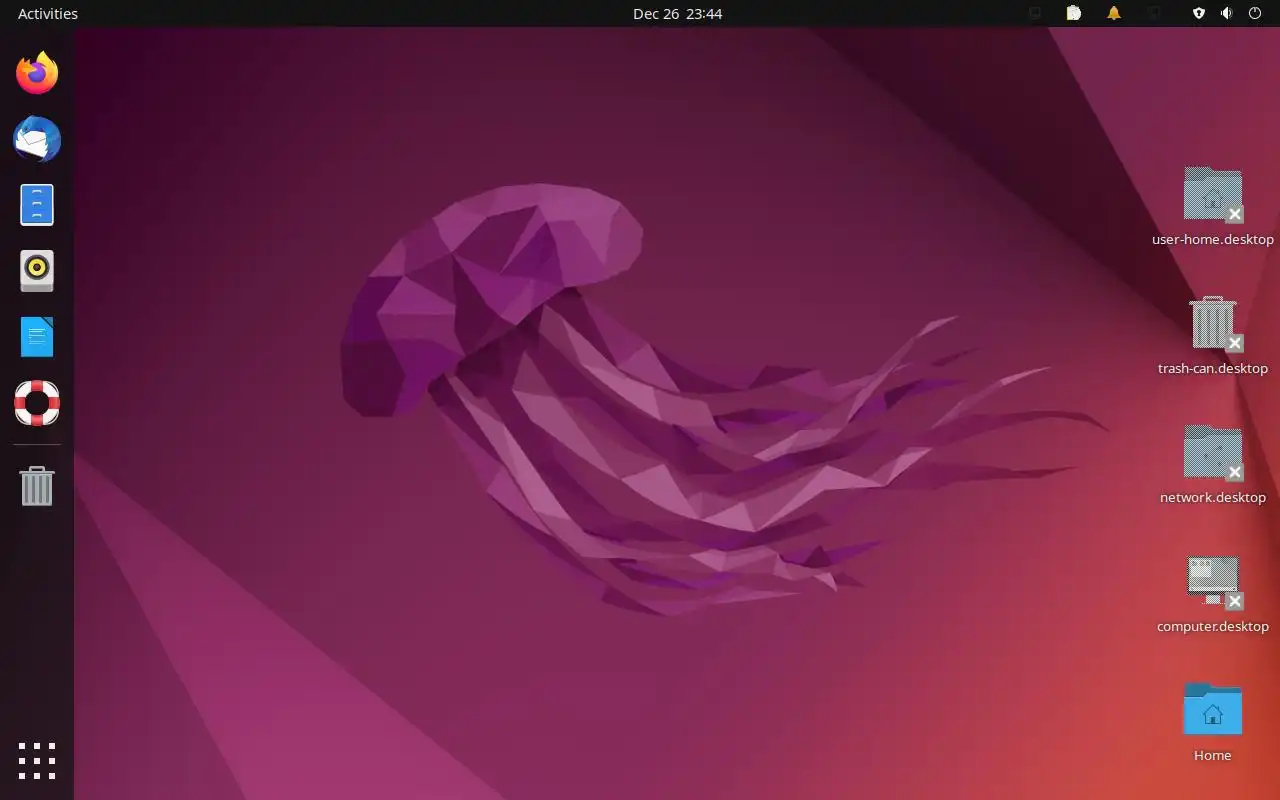Viewport: 1280px width, 800px height.
Task: Open the power system menu icon
Action: pos(1255,13)
